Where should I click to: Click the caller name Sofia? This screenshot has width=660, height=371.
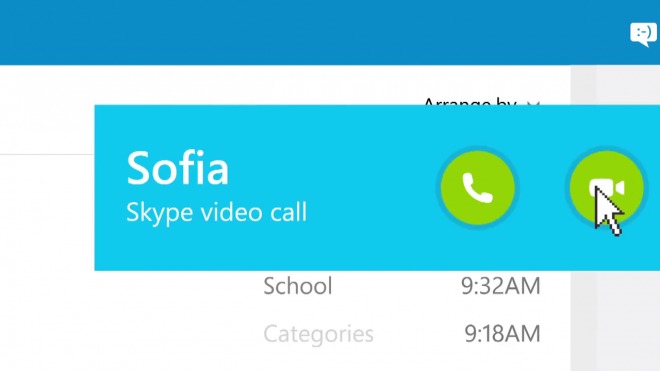coord(177,168)
